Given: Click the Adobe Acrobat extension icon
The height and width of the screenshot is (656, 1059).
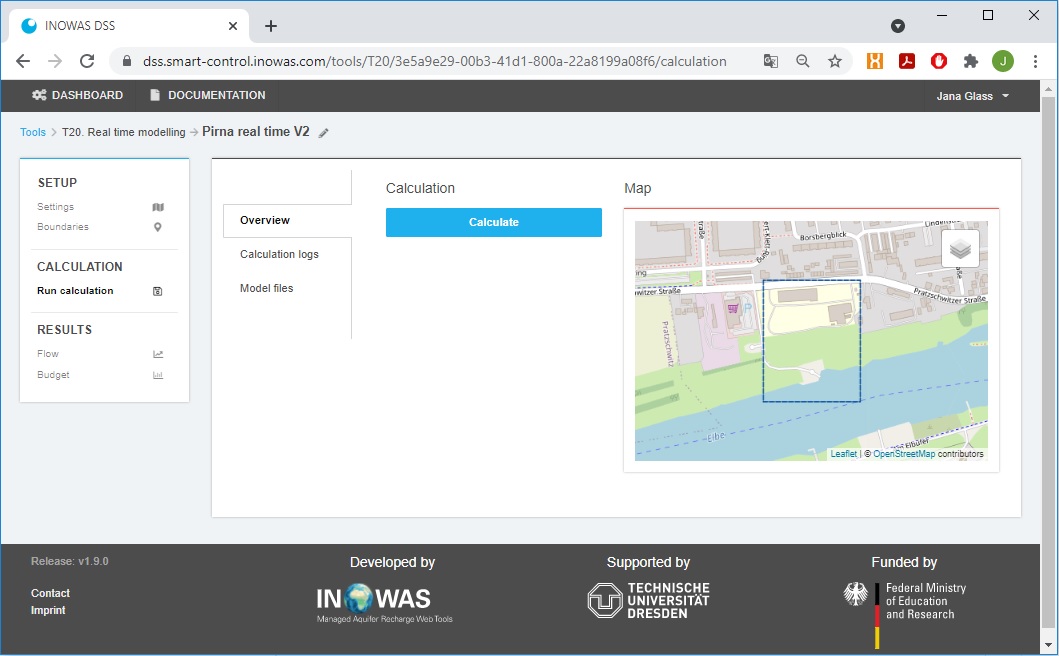Looking at the screenshot, I should [x=906, y=61].
